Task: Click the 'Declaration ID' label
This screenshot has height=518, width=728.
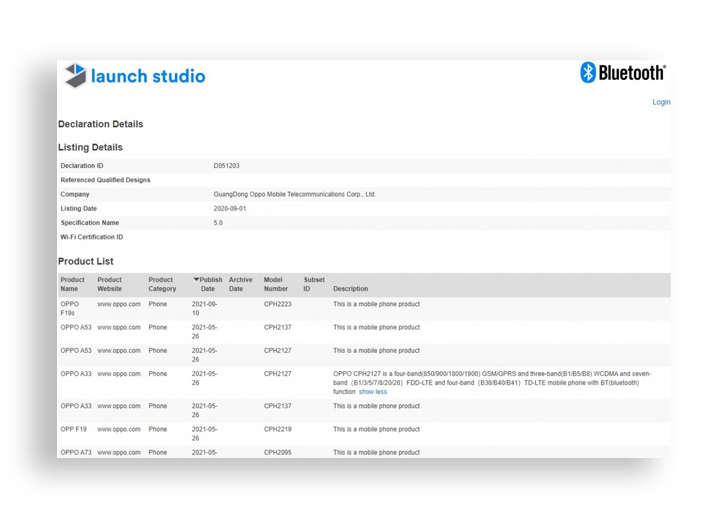Action: point(82,166)
